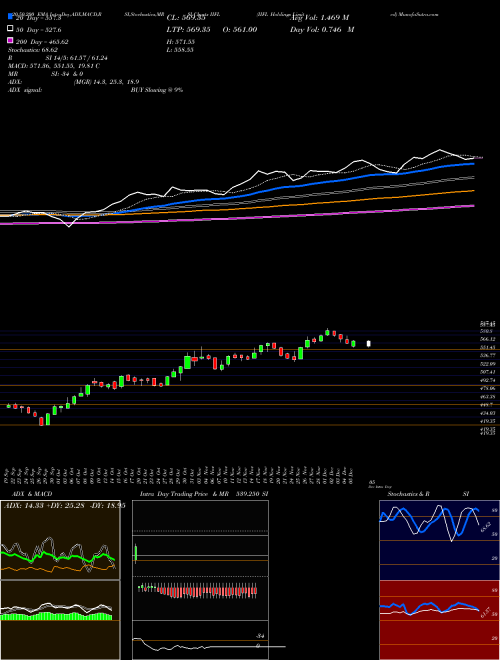This screenshot has width=500, height=660.
Task: Click the 522.09 price axis label
Action: click(487, 364)
